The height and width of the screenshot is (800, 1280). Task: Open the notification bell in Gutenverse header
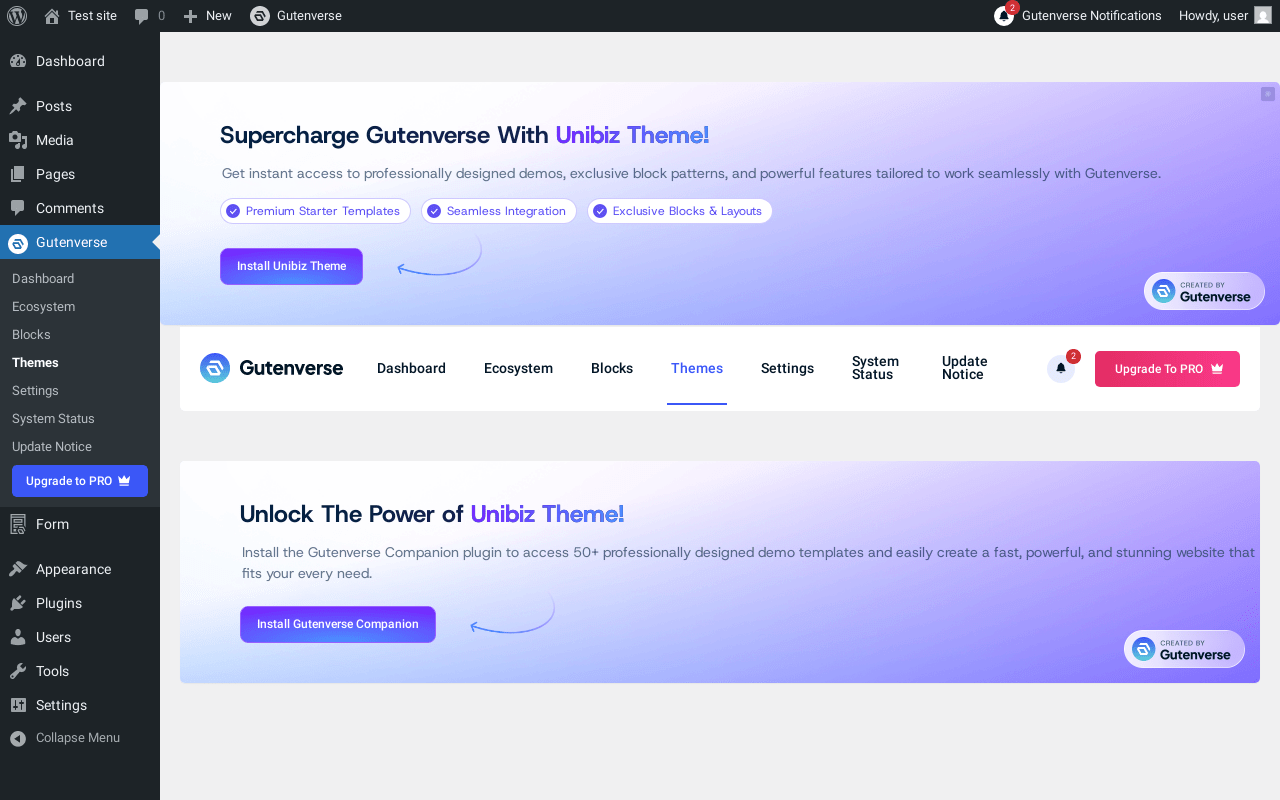click(x=1061, y=369)
